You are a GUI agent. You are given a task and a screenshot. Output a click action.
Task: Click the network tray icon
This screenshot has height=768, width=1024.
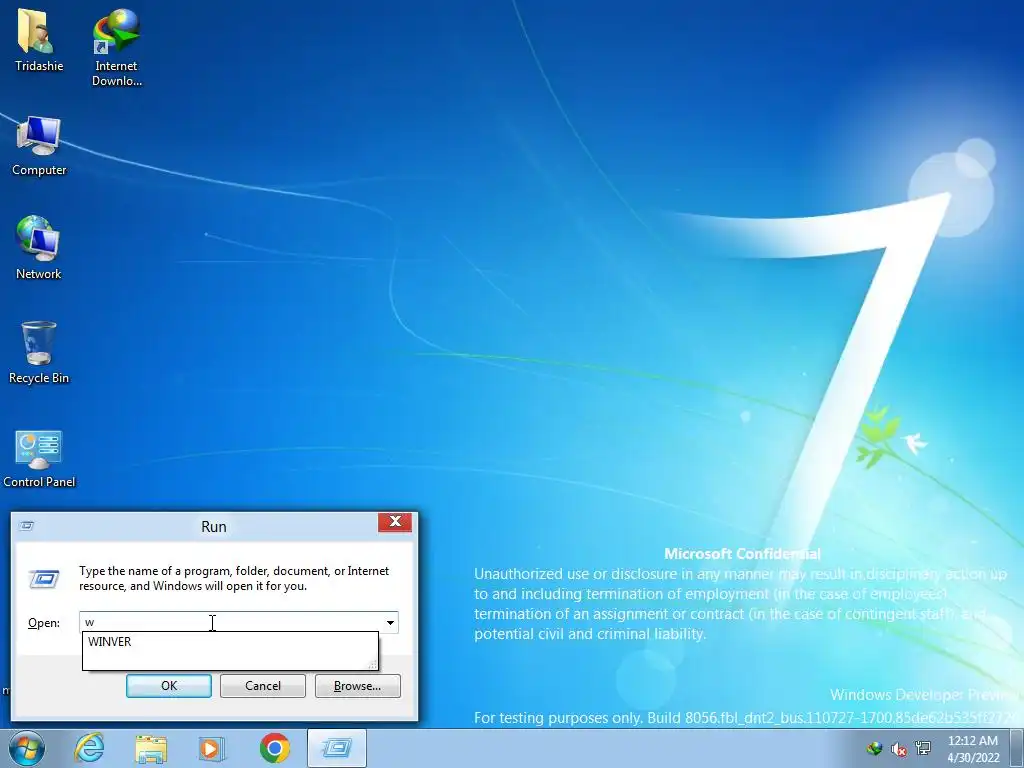923,748
